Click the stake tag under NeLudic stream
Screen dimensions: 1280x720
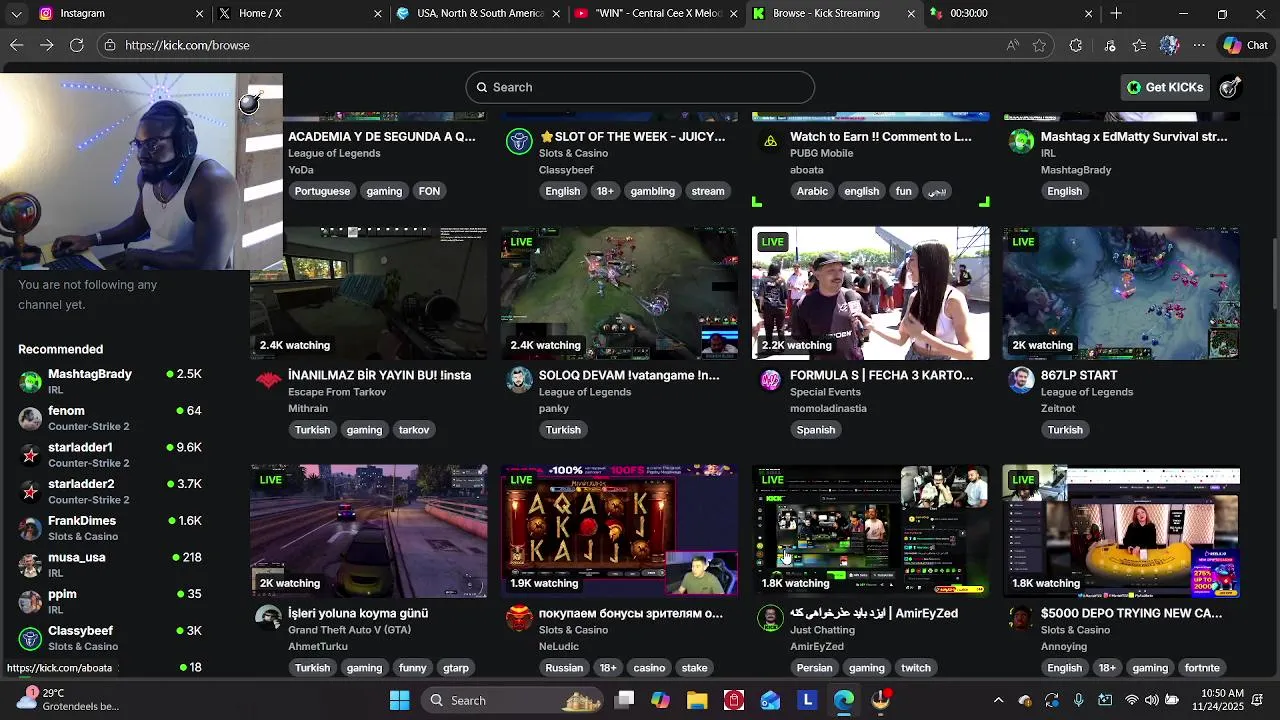pyautogui.click(x=695, y=668)
